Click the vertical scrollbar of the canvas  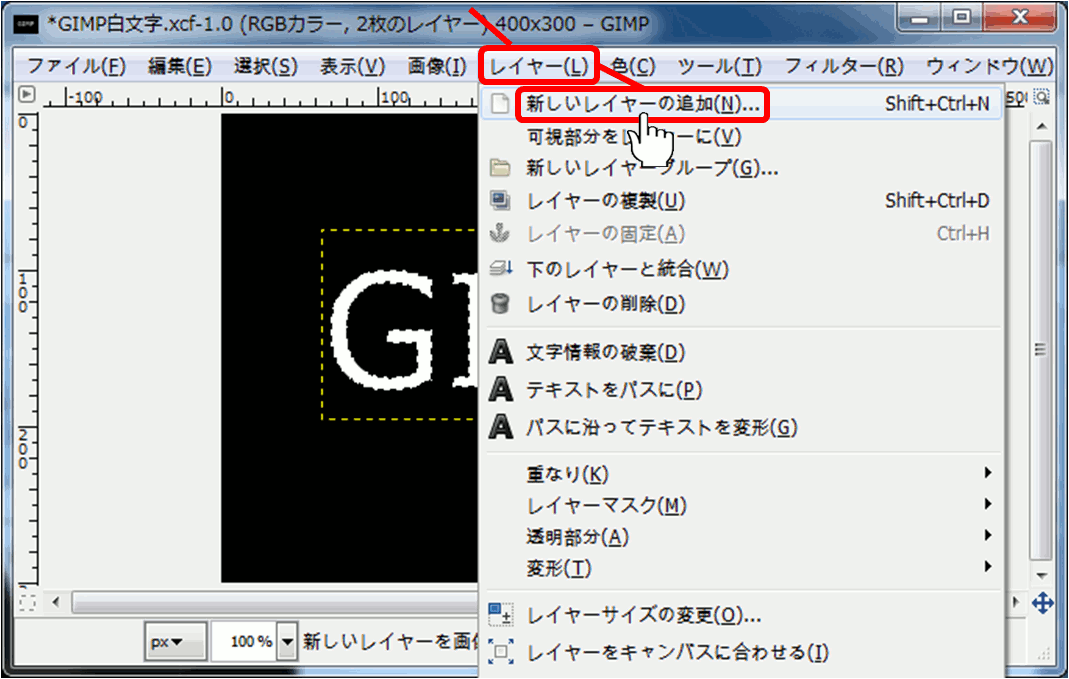(1042, 350)
